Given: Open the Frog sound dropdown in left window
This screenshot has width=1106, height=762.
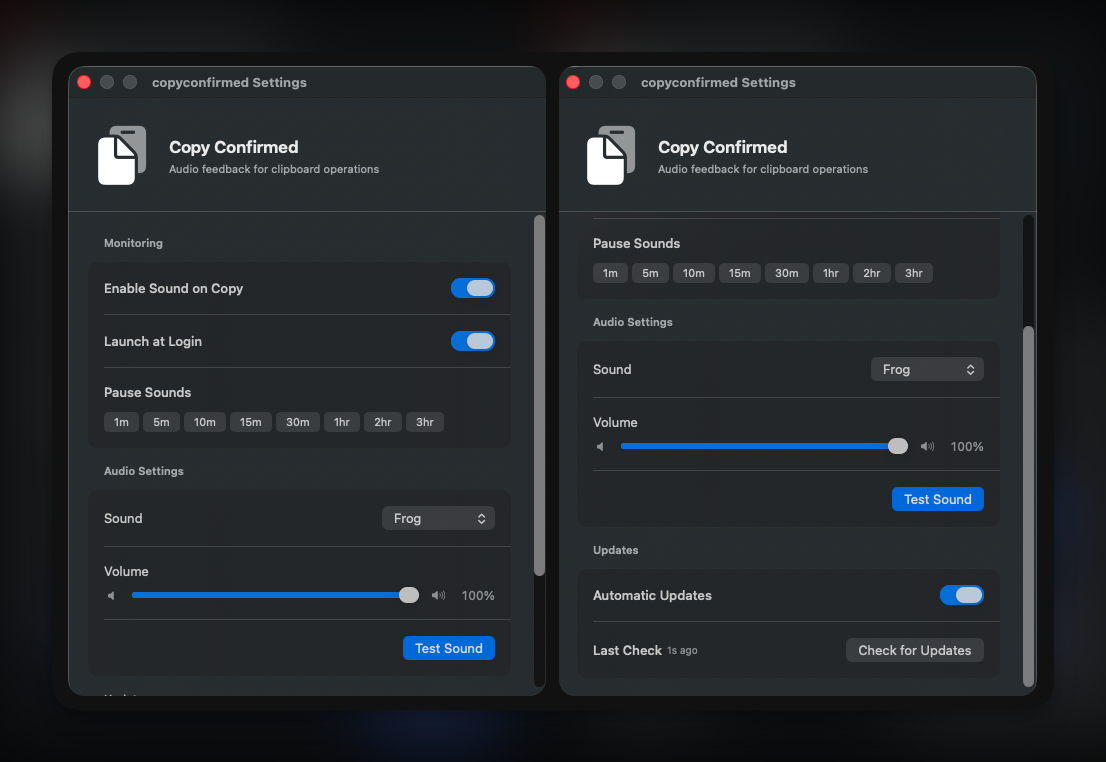Looking at the screenshot, I should tap(438, 518).
